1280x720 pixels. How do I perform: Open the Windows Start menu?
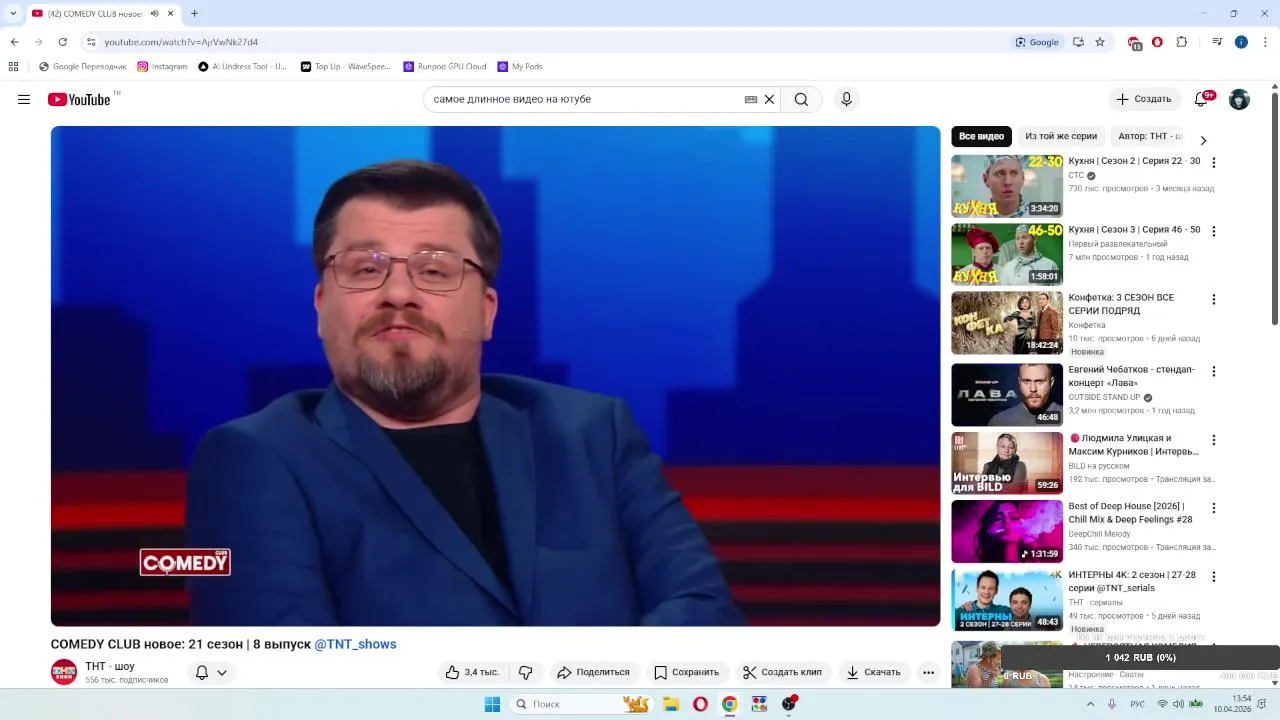492,704
